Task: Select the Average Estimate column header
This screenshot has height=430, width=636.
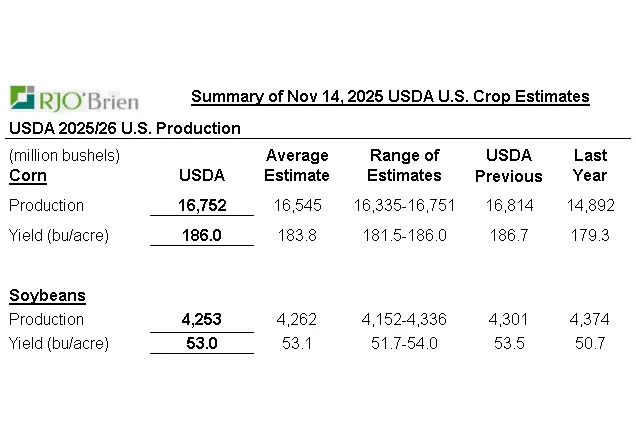Action: point(297,165)
